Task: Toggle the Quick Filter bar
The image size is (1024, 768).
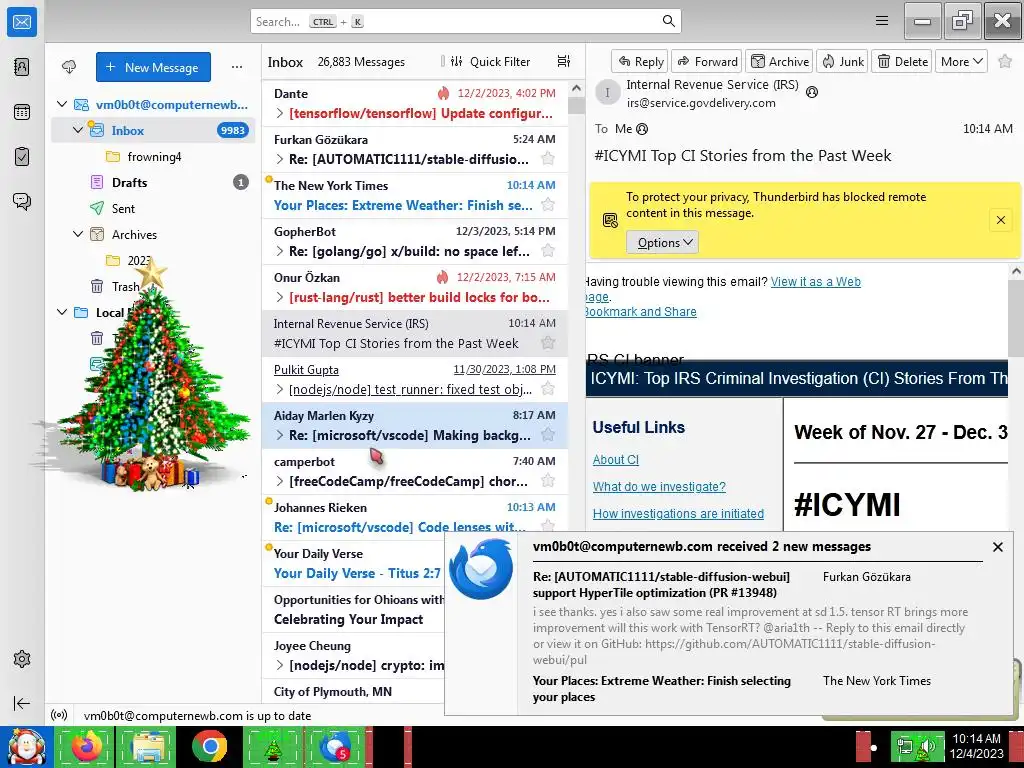Action: pyautogui.click(x=490, y=61)
